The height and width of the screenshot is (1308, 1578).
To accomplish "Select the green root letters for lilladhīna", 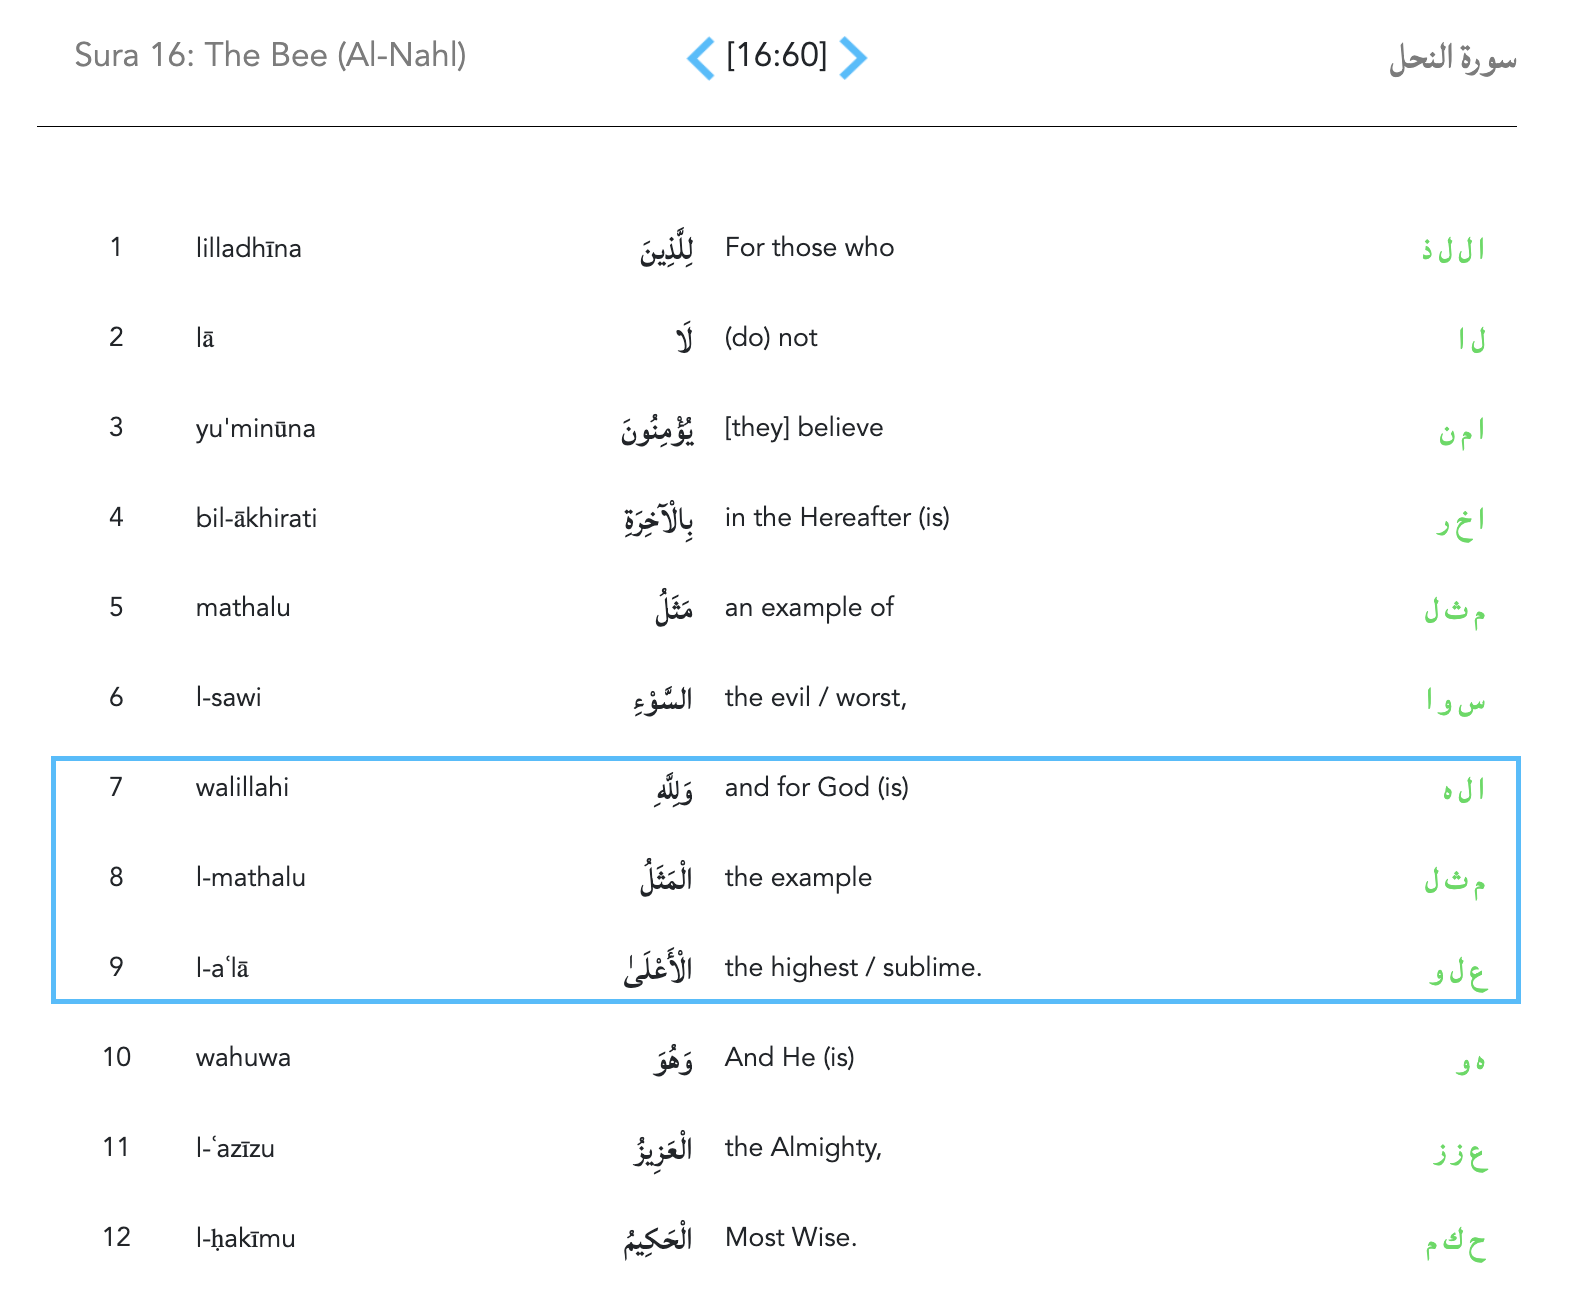I will click(x=1454, y=249).
